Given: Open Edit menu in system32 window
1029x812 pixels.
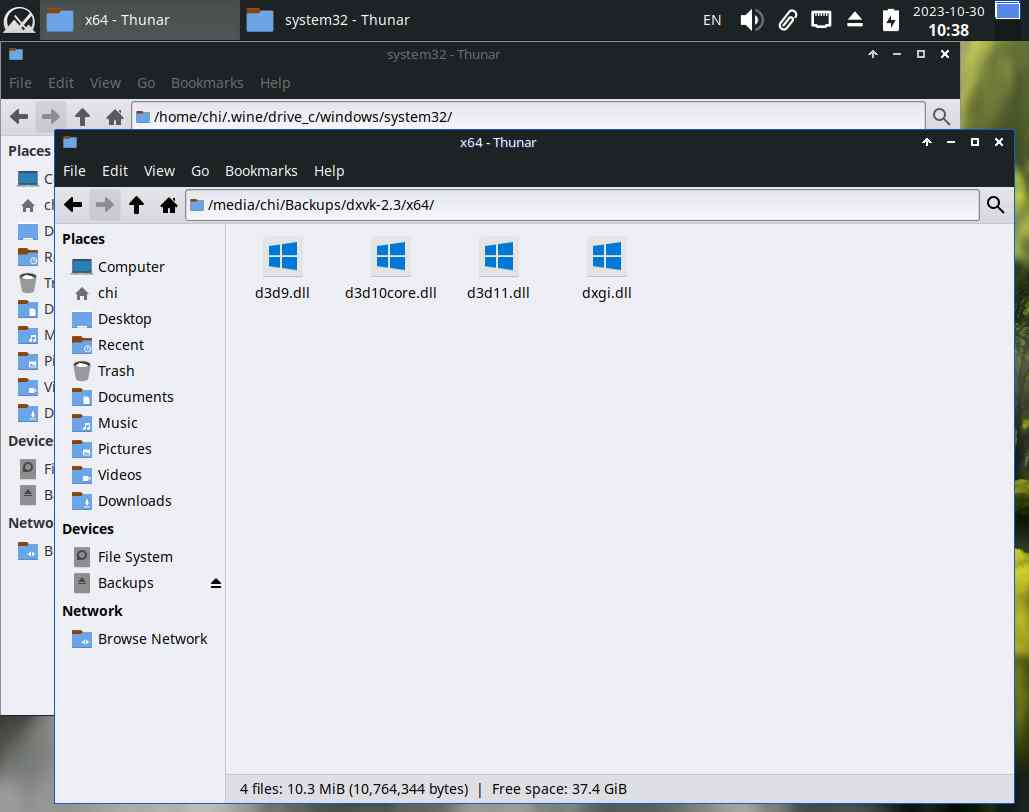Looking at the screenshot, I should [x=60, y=83].
